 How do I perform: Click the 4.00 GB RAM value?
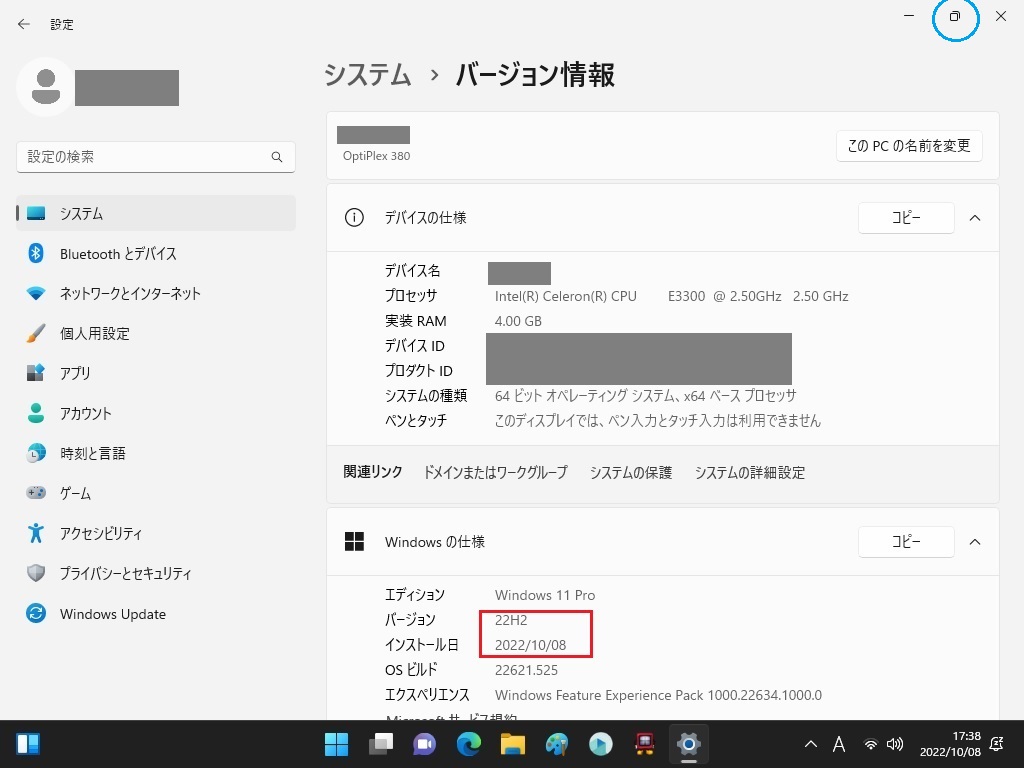click(x=518, y=321)
